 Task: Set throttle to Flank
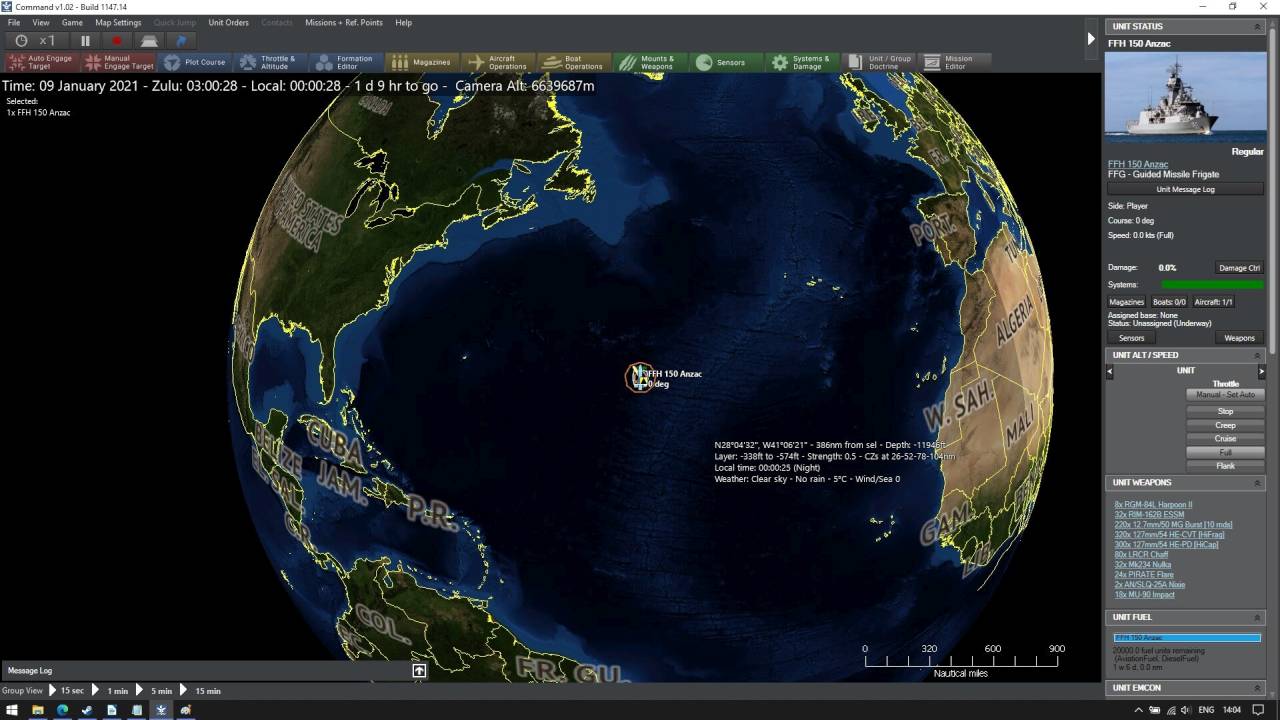1225,466
